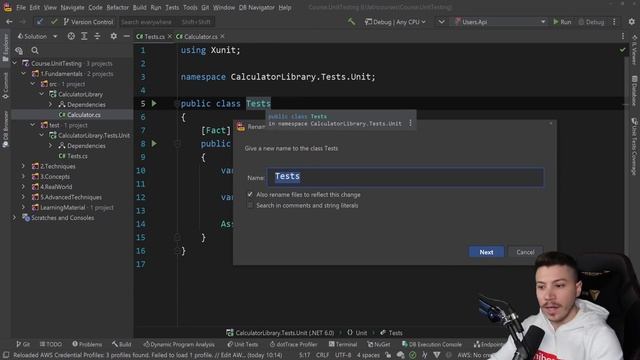Click the run test gutter icon on line 5
The image size is (640, 360).
154,103
